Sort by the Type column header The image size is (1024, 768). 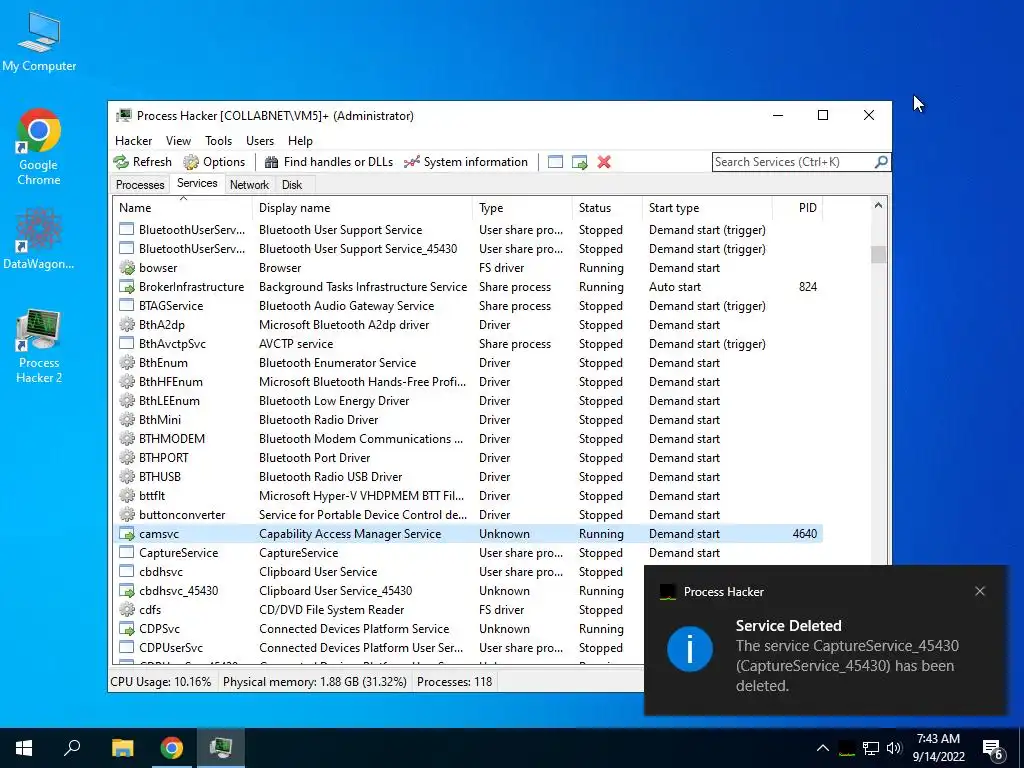click(522, 208)
